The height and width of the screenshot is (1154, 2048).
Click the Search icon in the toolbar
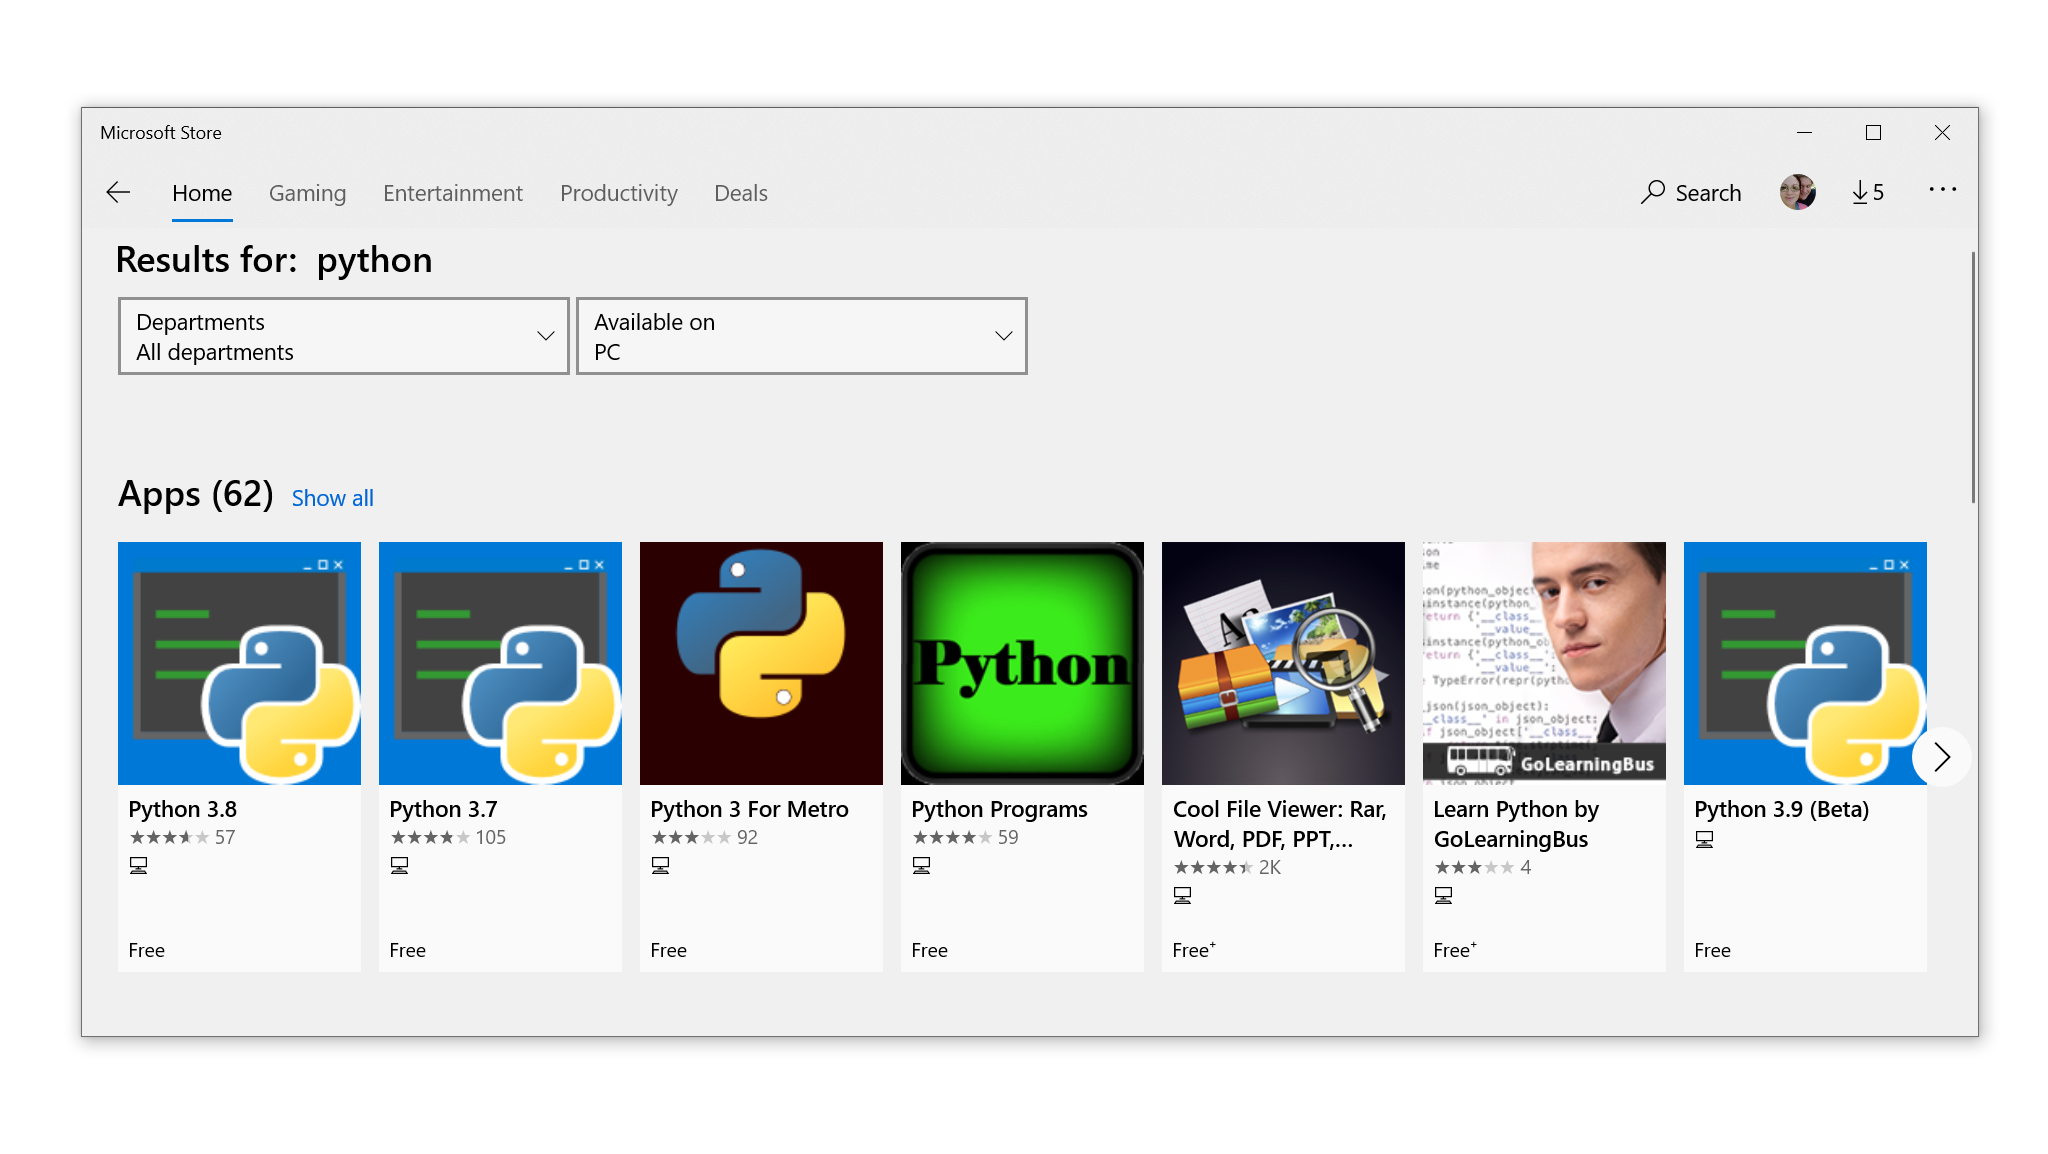1651,193
